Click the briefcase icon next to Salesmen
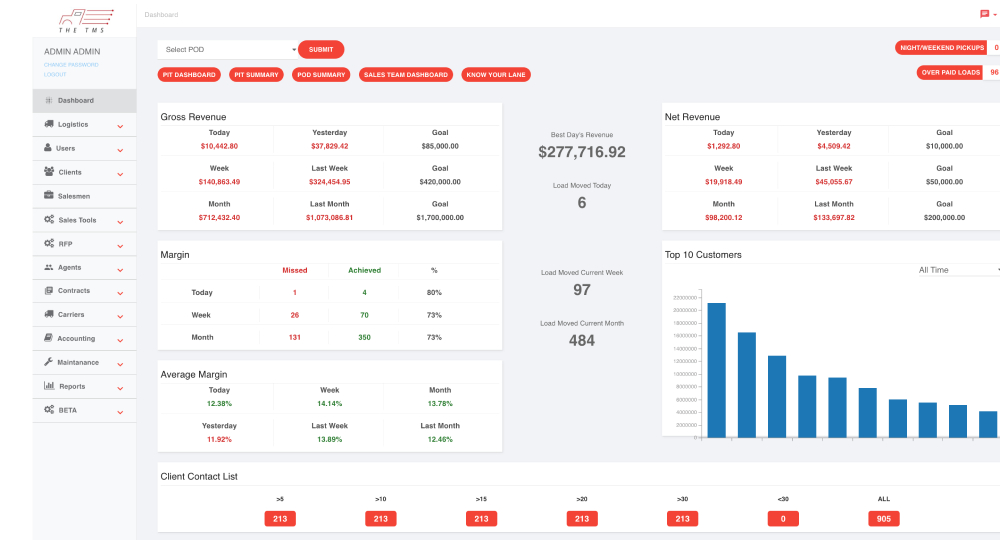The width and height of the screenshot is (1000, 540). [x=49, y=196]
